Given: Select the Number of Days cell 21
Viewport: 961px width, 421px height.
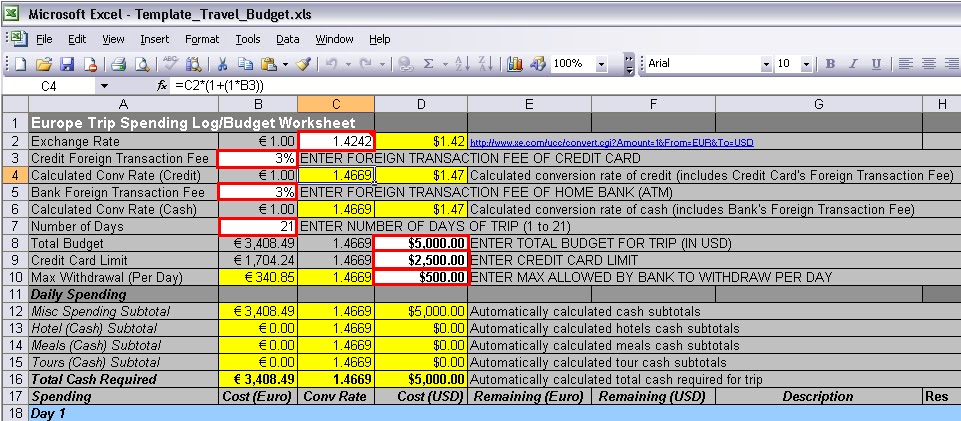Looking at the screenshot, I should click(x=258, y=226).
